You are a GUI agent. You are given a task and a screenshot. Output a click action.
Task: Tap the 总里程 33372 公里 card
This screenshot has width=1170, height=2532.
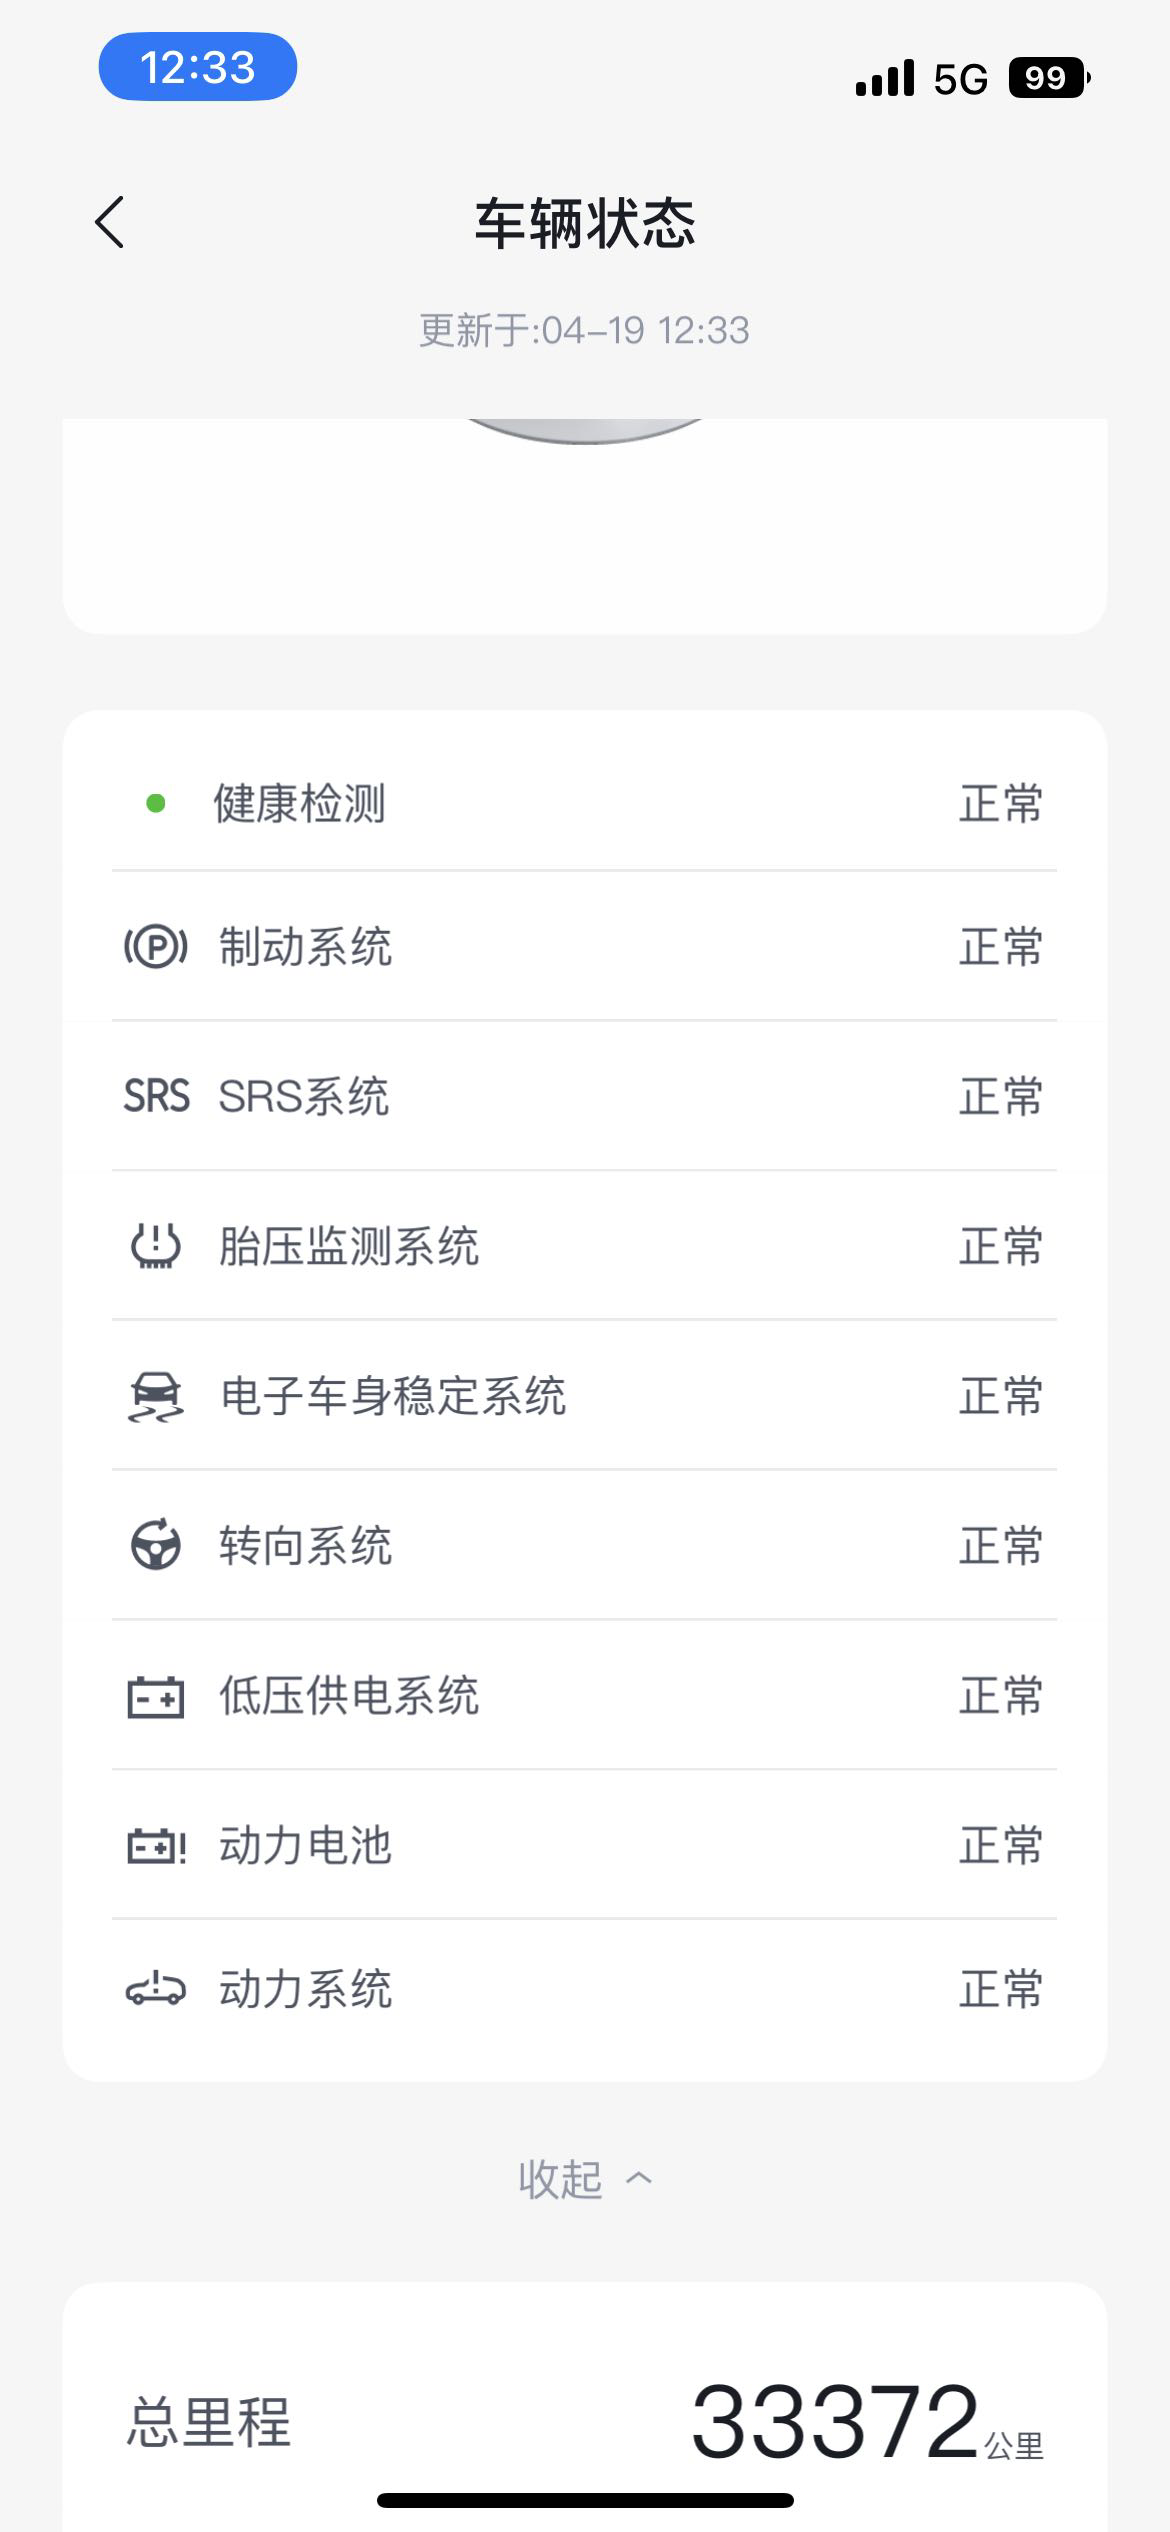coord(584,2420)
